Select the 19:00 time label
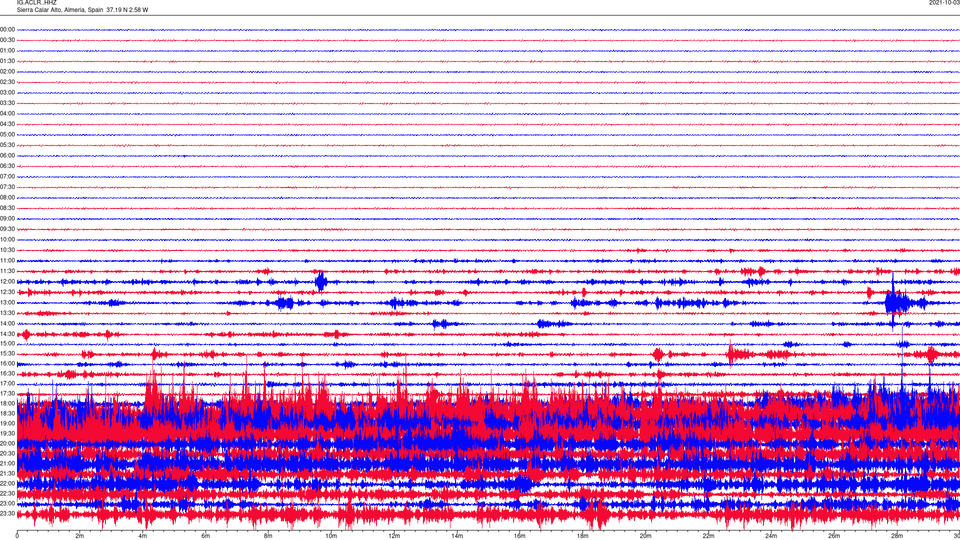 (7, 424)
